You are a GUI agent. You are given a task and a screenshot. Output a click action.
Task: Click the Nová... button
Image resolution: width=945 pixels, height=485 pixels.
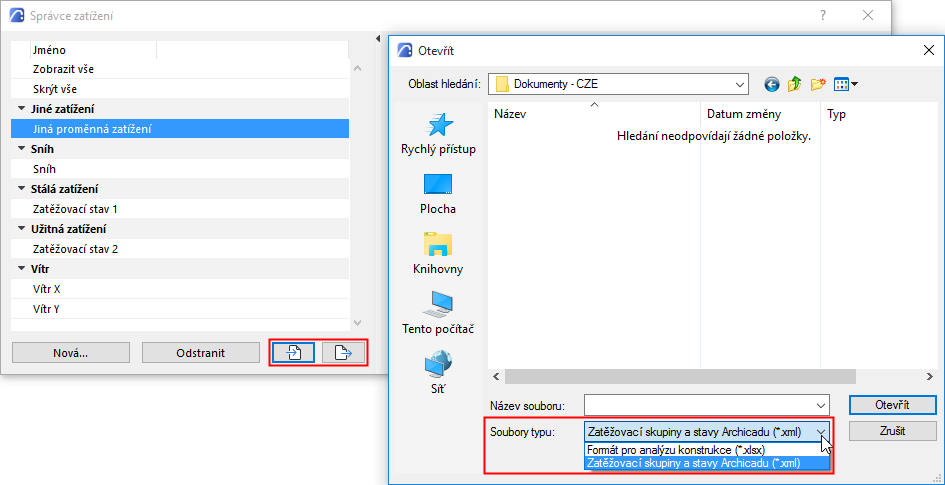tap(71, 353)
